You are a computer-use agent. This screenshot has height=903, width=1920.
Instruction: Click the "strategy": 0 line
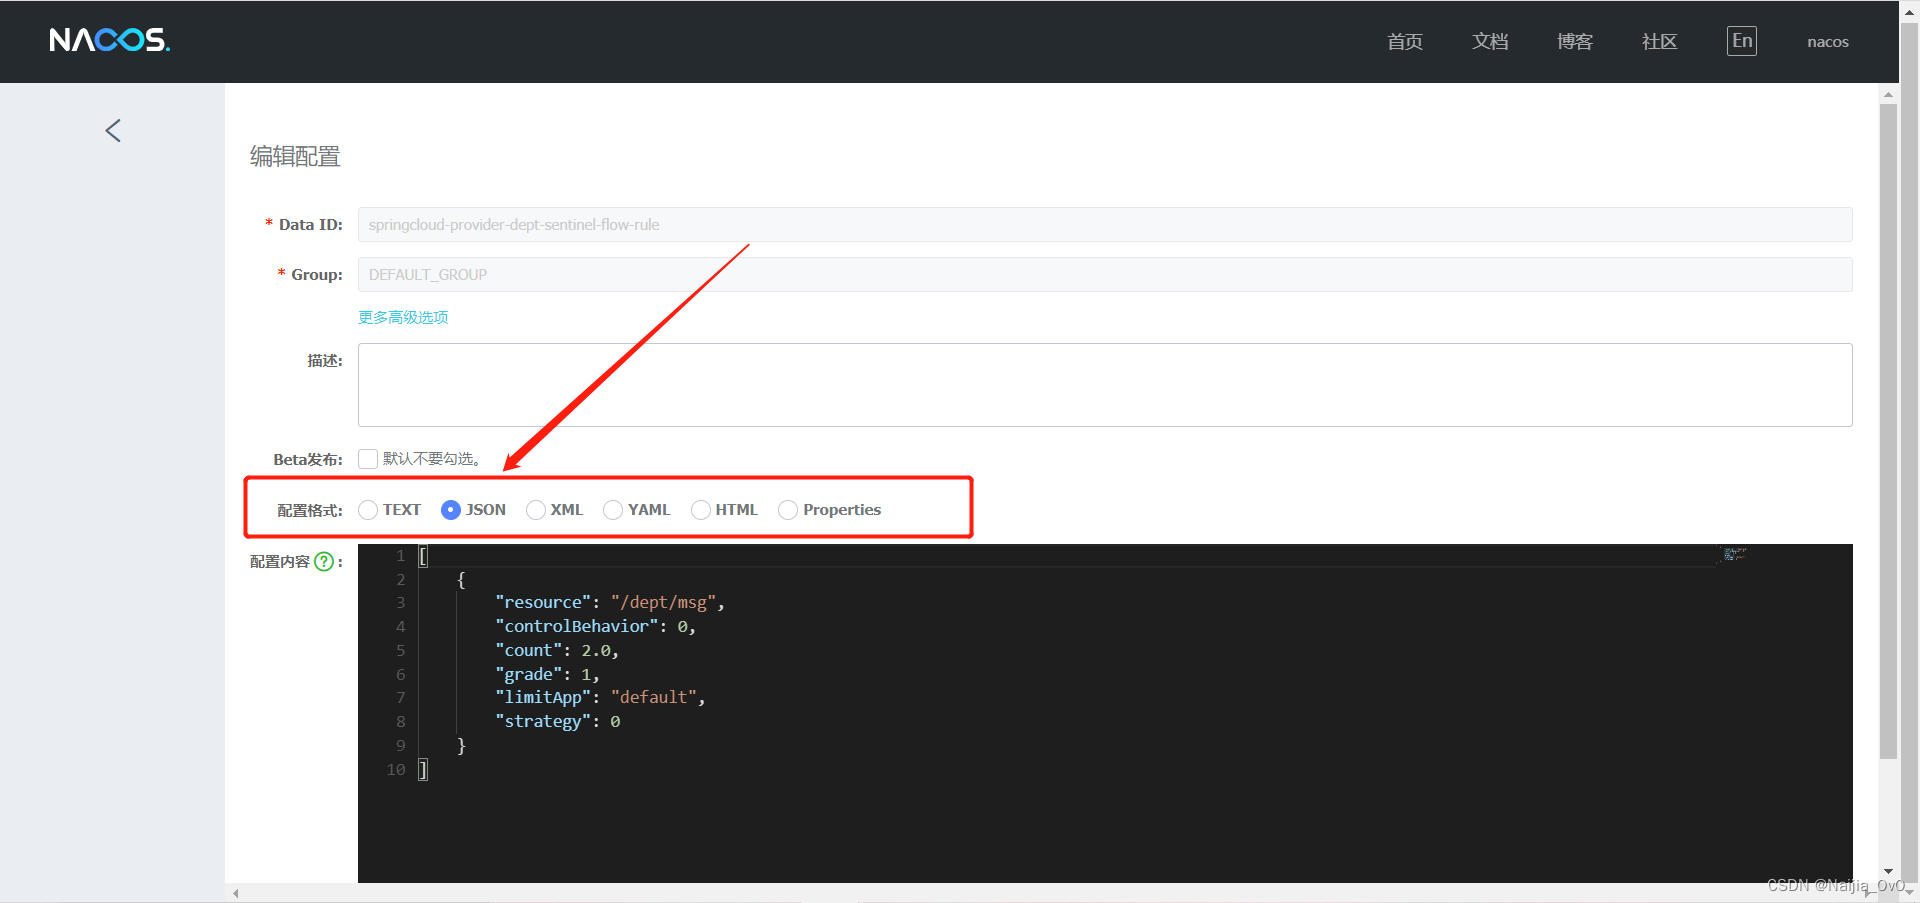tap(558, 721)
